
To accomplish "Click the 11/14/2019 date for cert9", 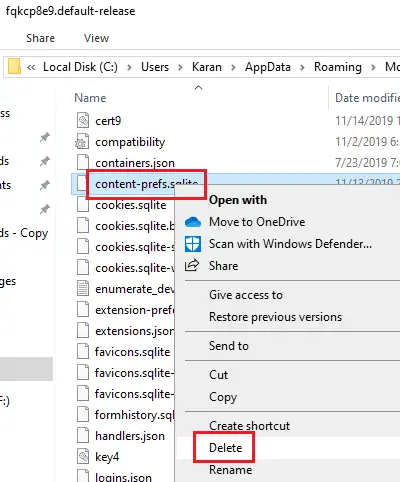I will (367, 121).
